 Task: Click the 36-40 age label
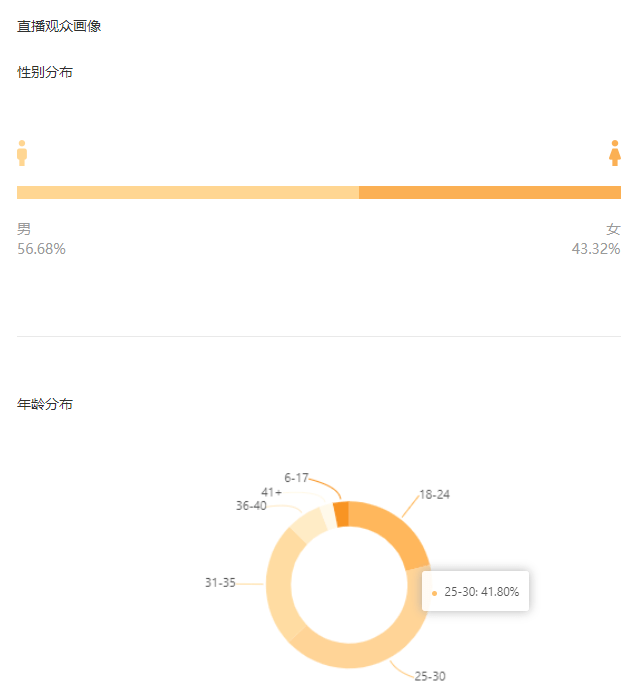tap(251, 506)
